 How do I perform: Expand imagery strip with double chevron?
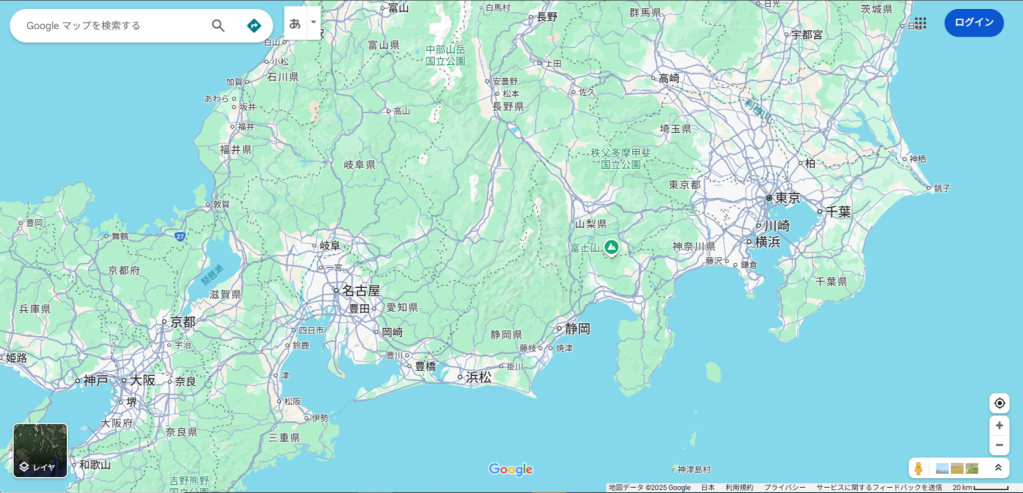coord(998,468)
